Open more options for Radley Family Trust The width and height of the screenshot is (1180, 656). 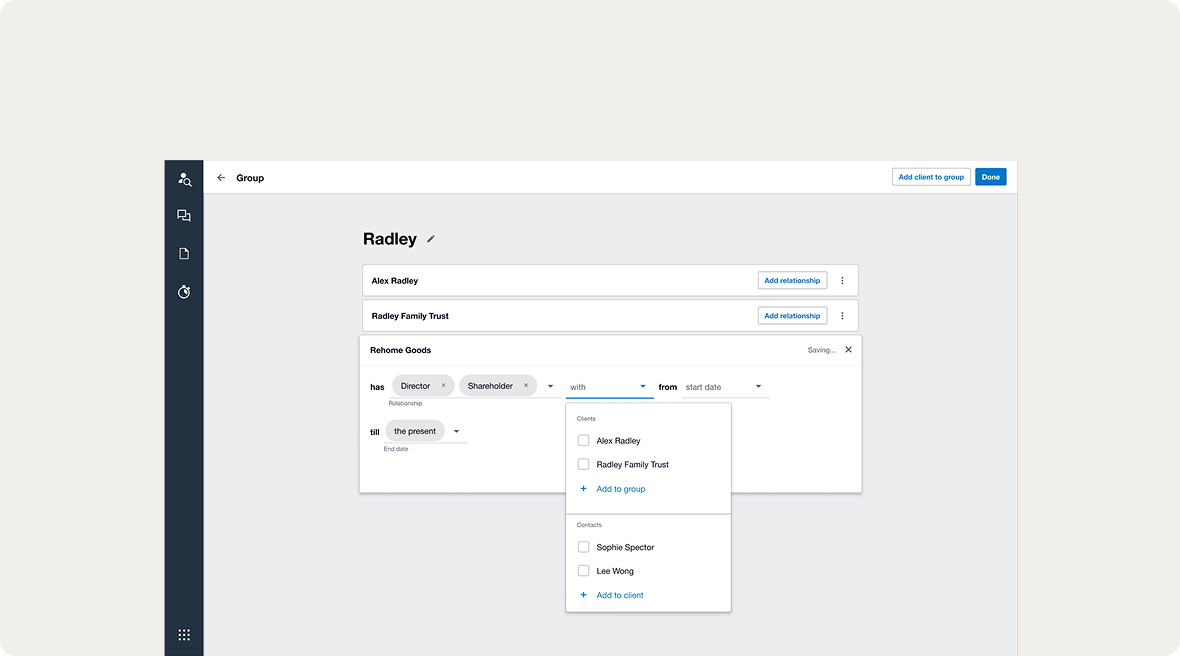[842, 316]
